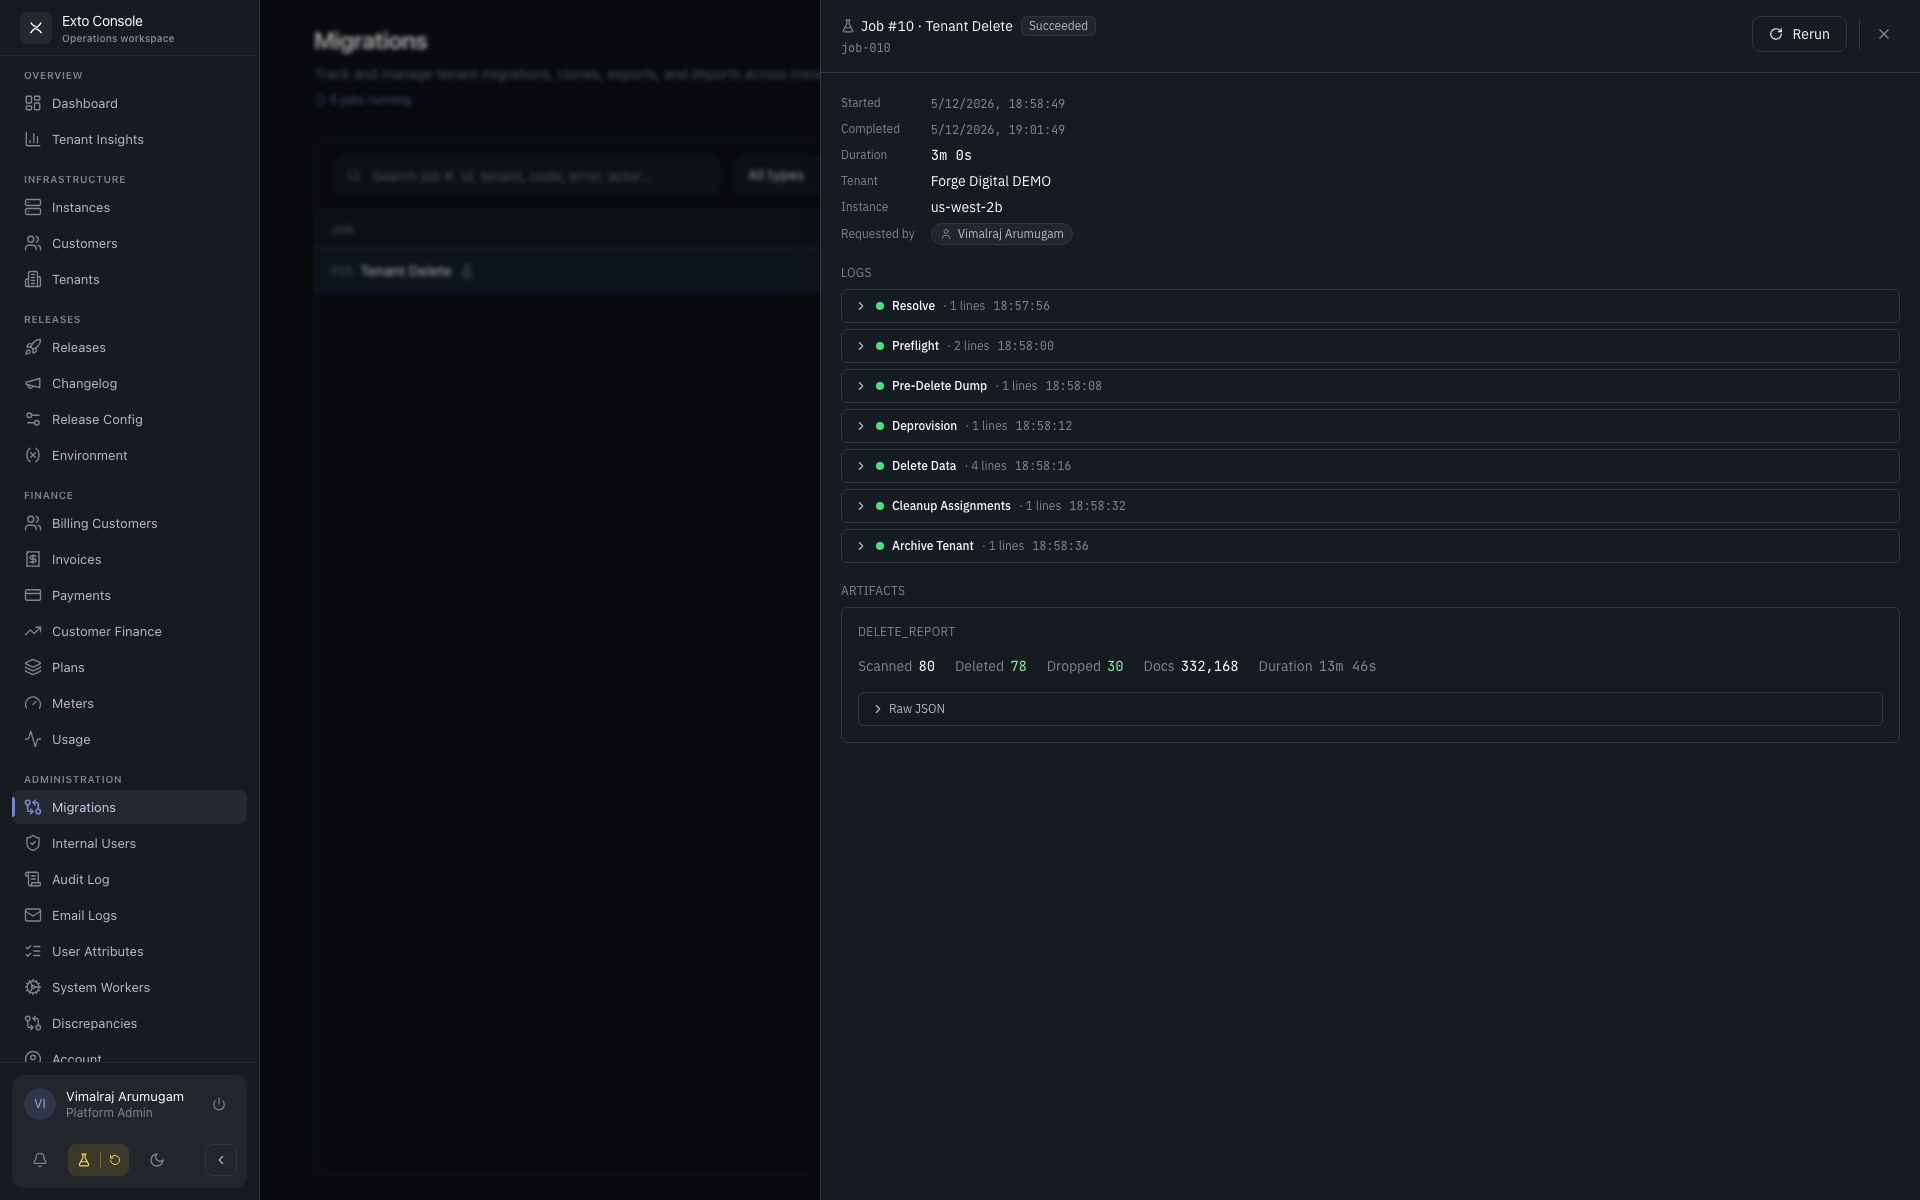Click the Email Logs envelope icon
Viewport: 1920px width, 1200px height.
coord(33,915)
